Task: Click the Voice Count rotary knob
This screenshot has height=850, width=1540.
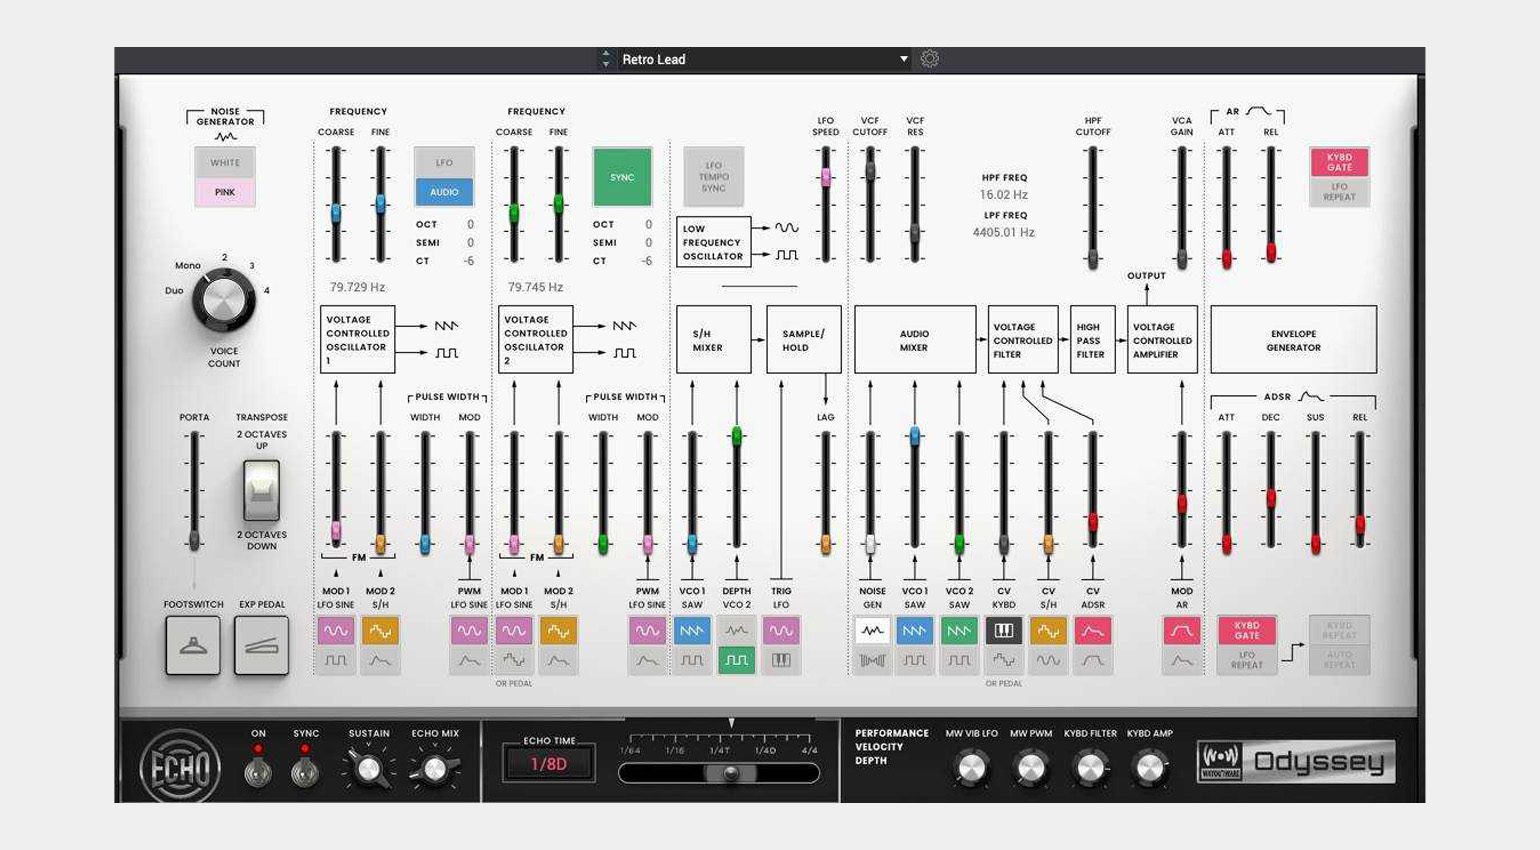Action: coord(222,299)
